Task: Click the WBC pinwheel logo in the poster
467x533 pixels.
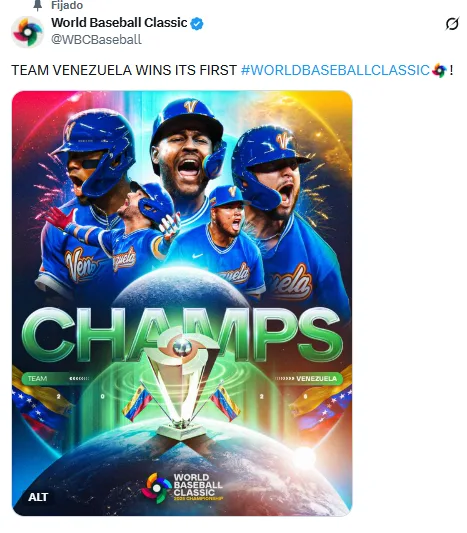Action: (156, 488)
